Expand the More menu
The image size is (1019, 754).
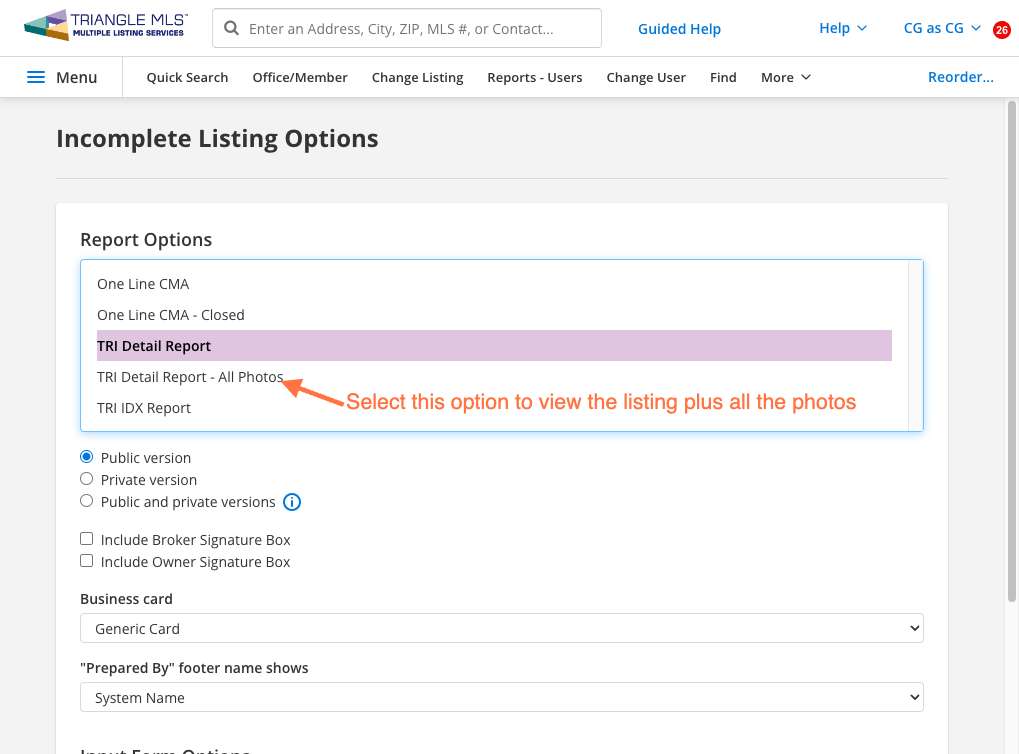pyautogui.click(x=786, y=77)
